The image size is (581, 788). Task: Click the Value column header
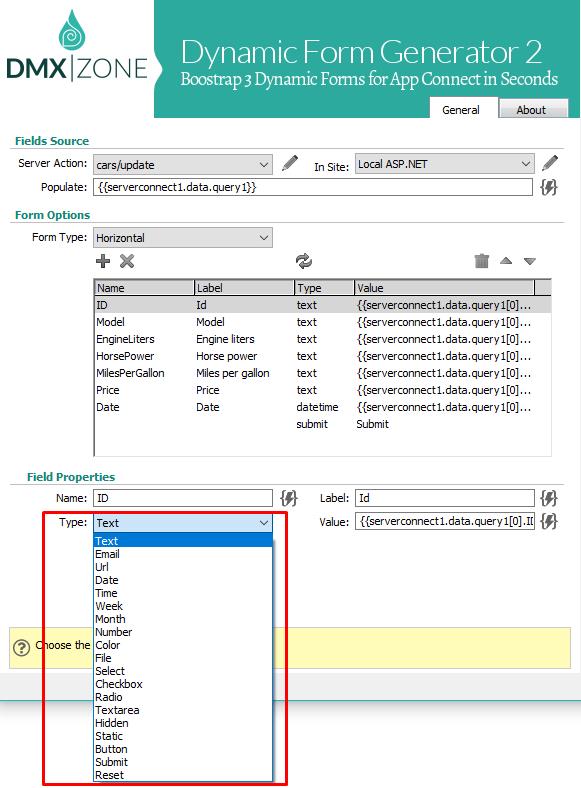coord(444,288)
